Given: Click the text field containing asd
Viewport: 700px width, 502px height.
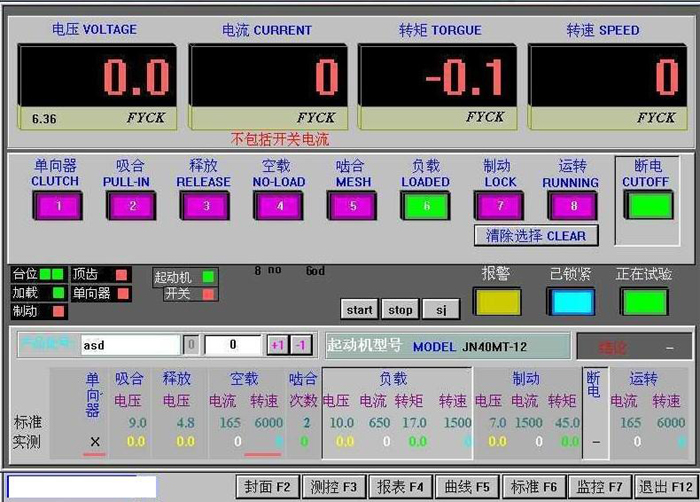Looking at the screenshot, I should (x=130, y=345).
